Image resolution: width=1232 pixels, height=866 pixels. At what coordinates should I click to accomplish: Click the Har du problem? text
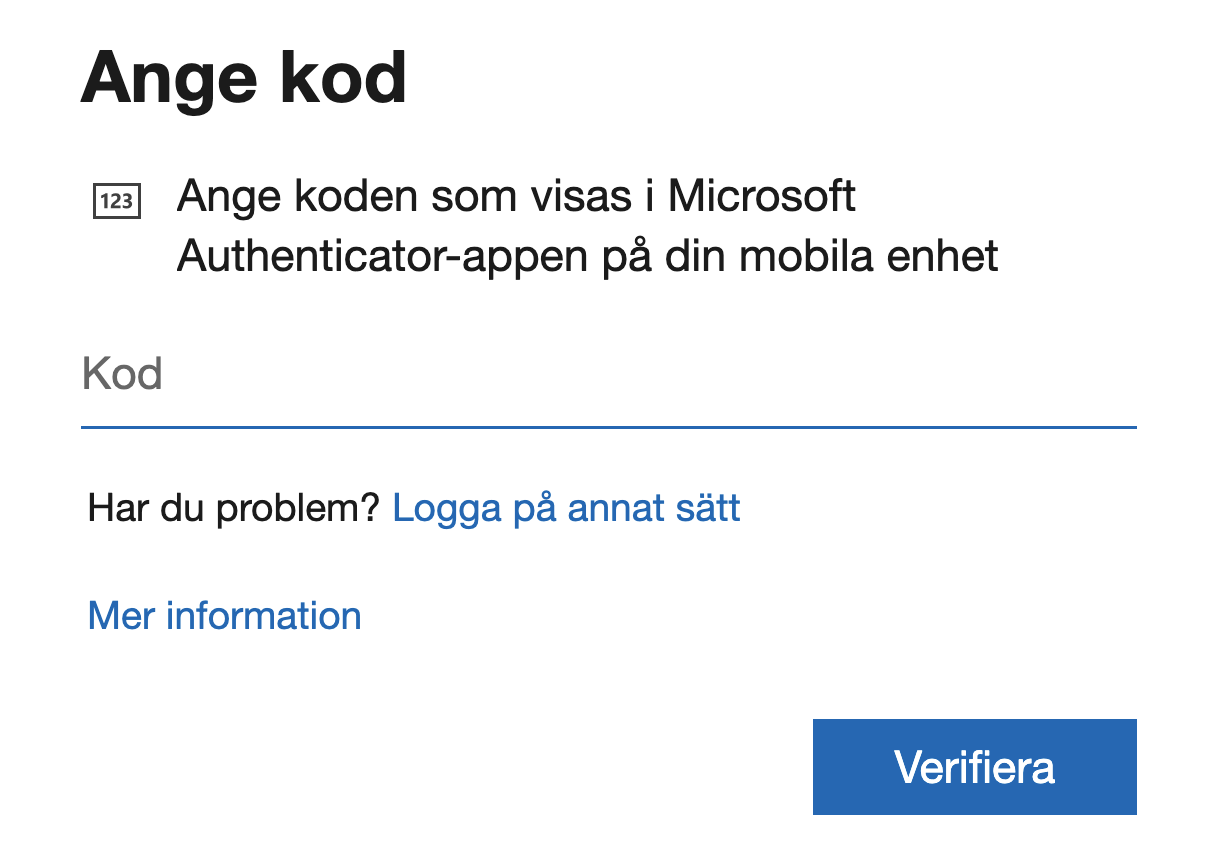coord(234,509)
